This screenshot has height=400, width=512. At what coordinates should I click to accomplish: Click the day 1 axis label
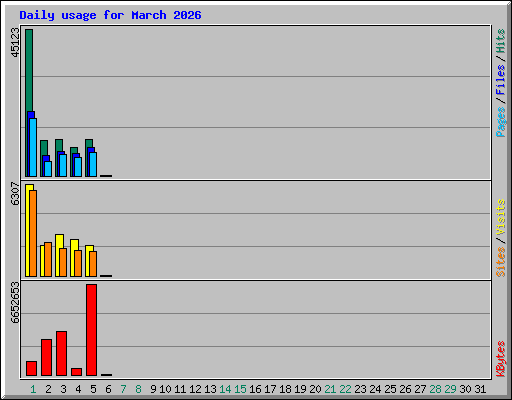pos(33,389)
